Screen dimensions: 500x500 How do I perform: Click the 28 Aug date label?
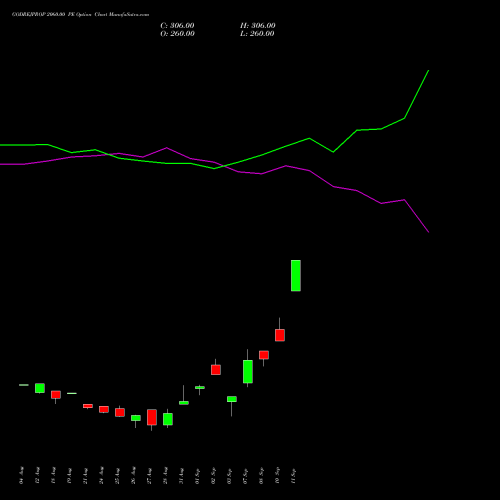166,475
